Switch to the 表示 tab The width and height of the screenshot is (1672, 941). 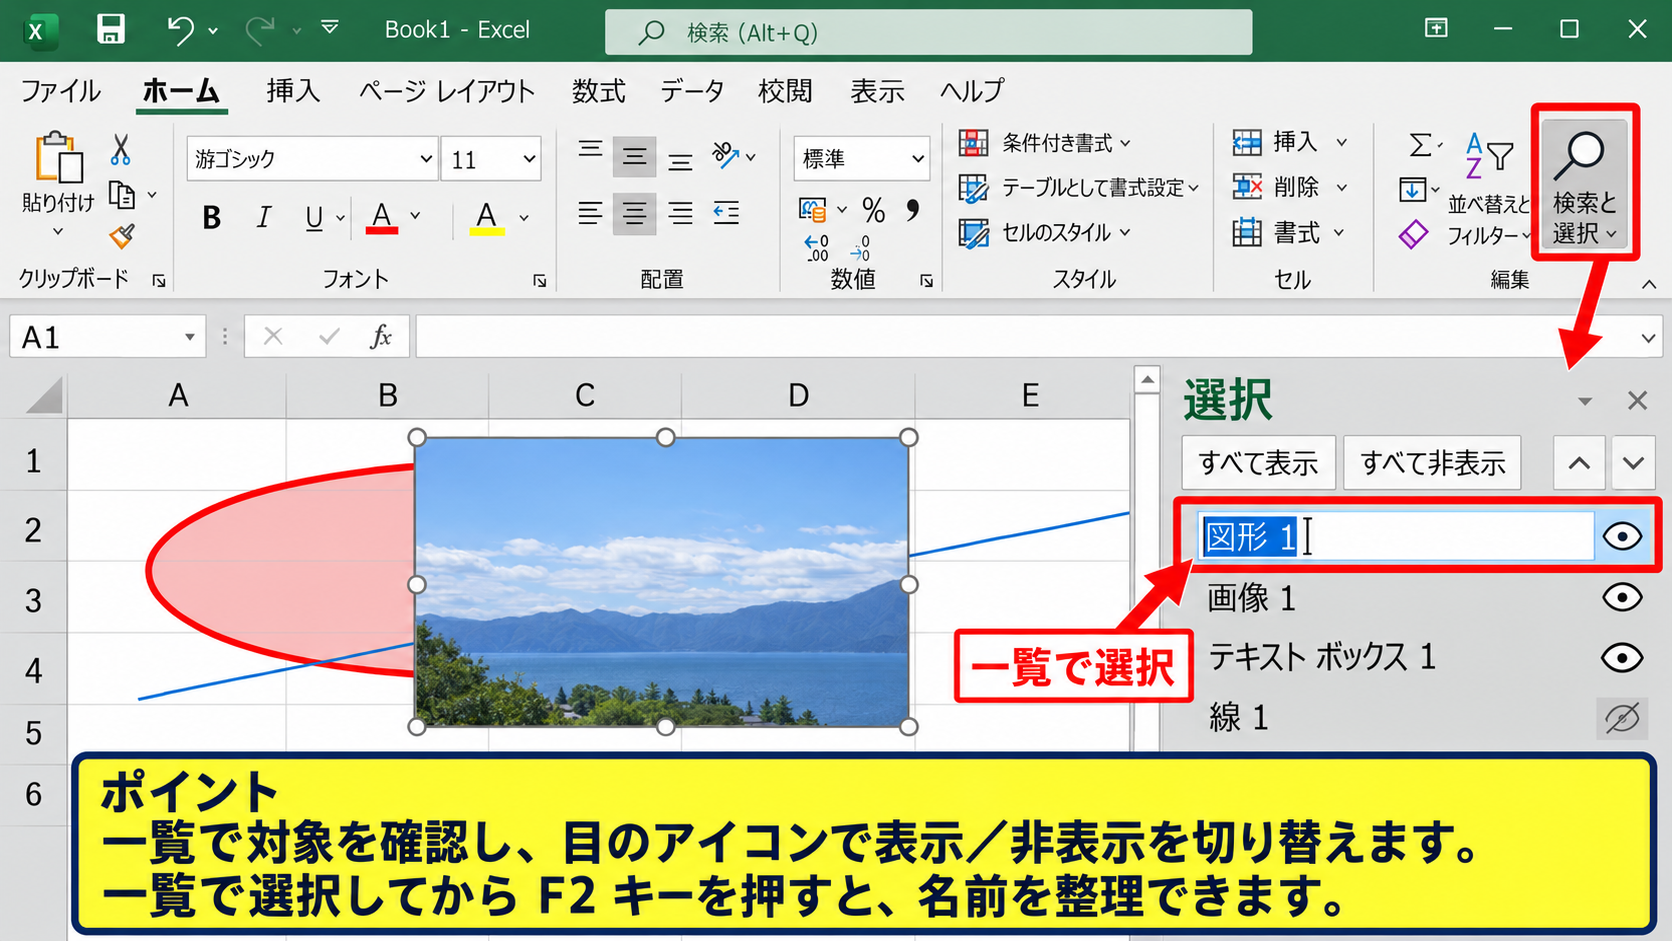877,91
